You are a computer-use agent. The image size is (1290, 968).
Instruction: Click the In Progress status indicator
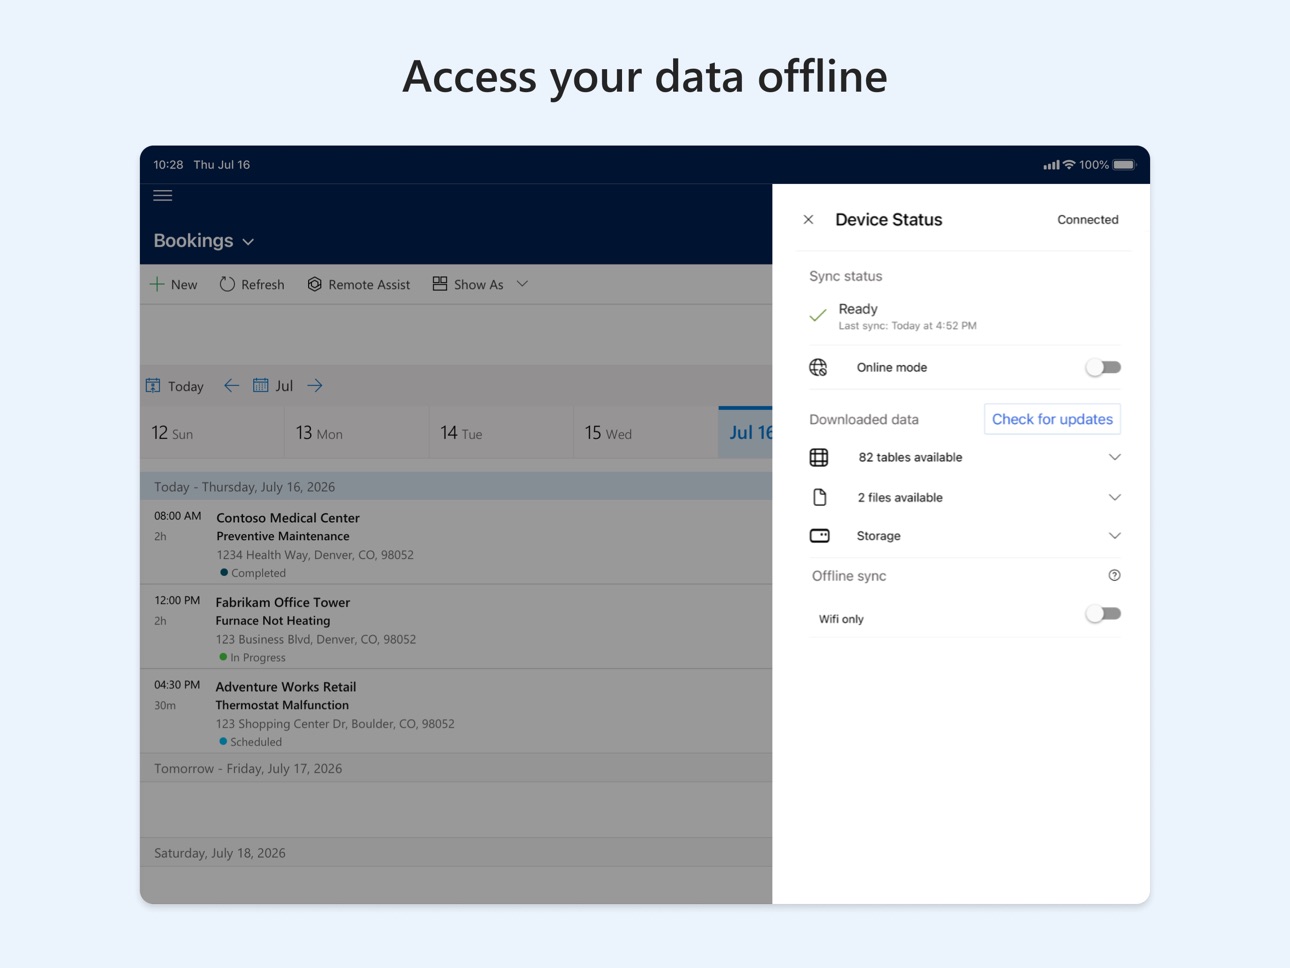click(253, 657)
